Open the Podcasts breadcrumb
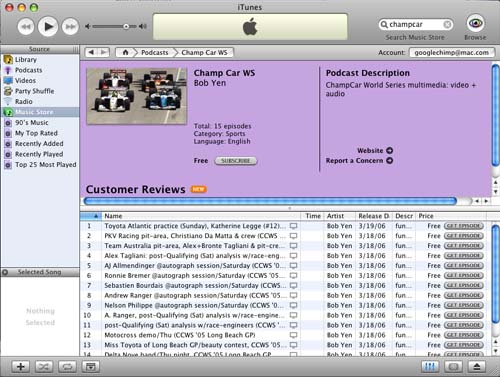Viewport: 500px width, 377px height. click(x=155, y=52)
